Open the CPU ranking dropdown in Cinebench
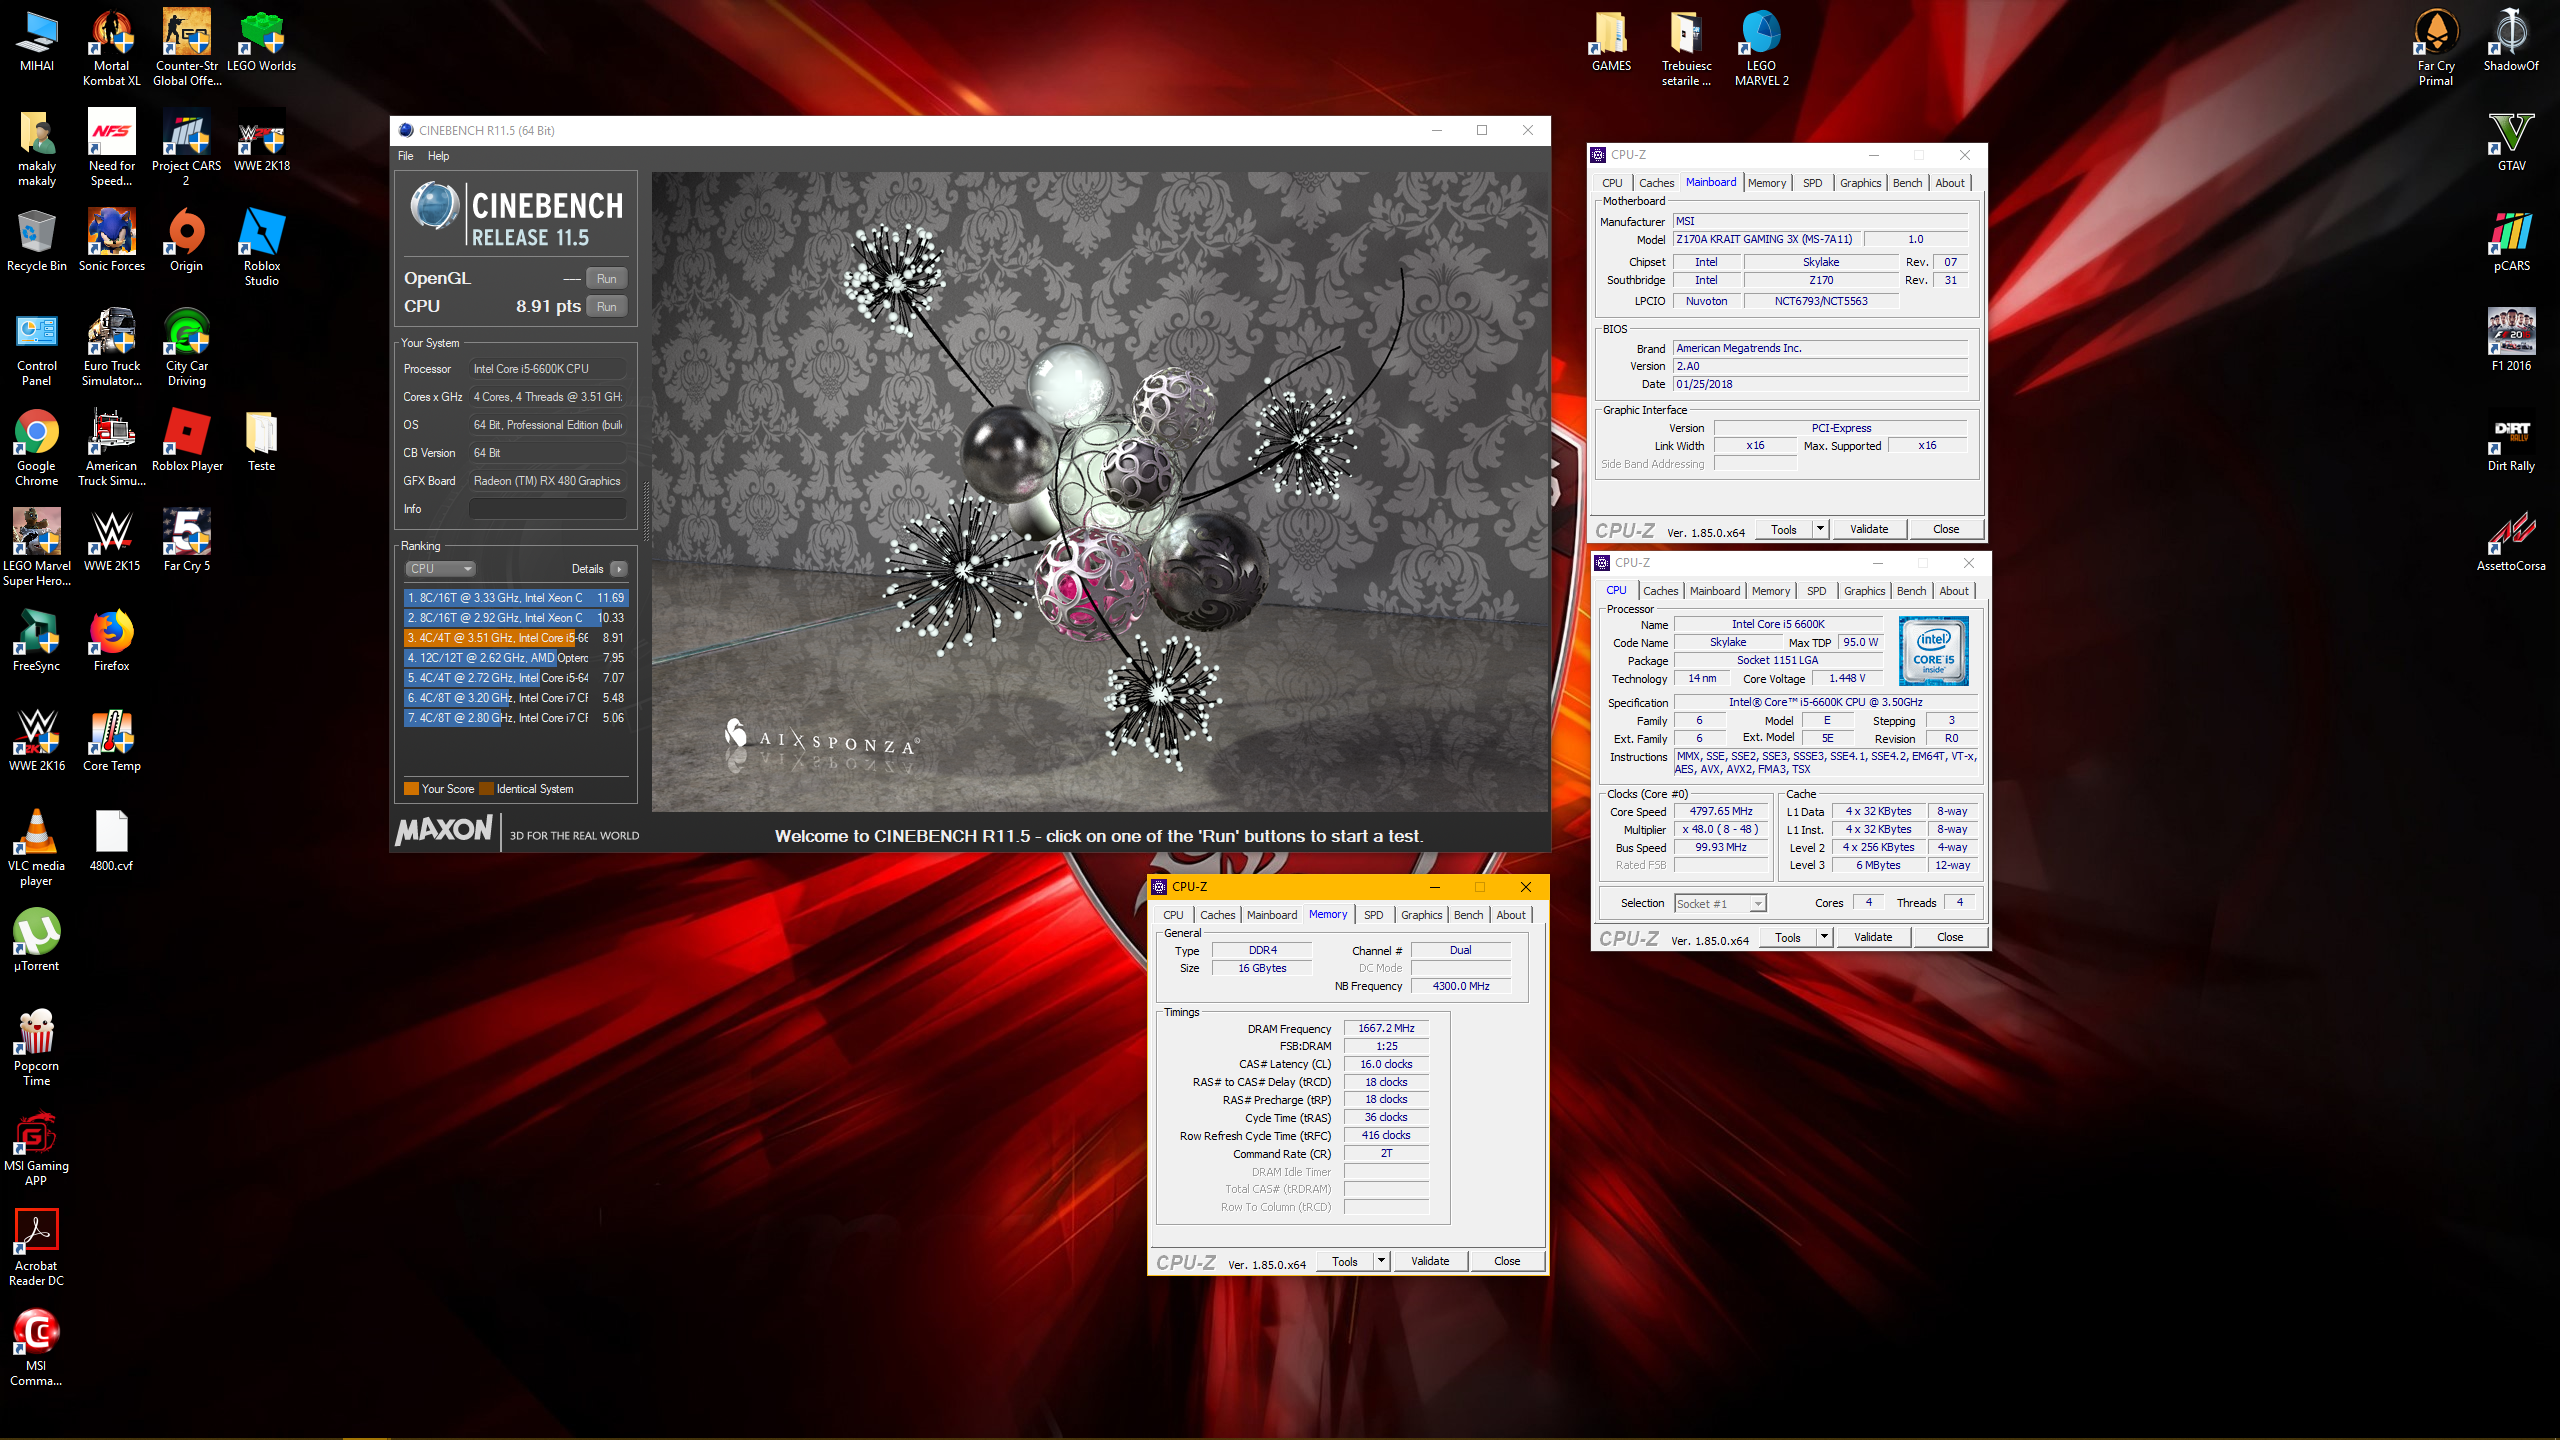Viewport: 2560px width, 1440px height. click(440, 569)
